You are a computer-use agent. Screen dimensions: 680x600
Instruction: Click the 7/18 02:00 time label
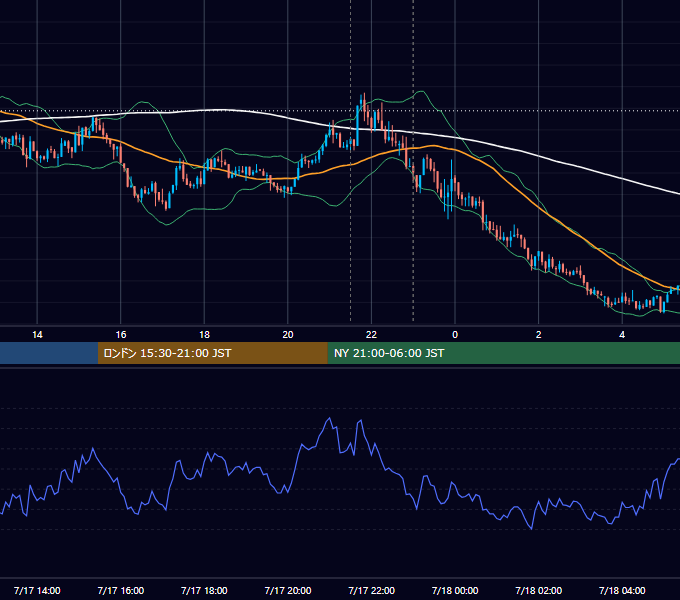(539, 590)
